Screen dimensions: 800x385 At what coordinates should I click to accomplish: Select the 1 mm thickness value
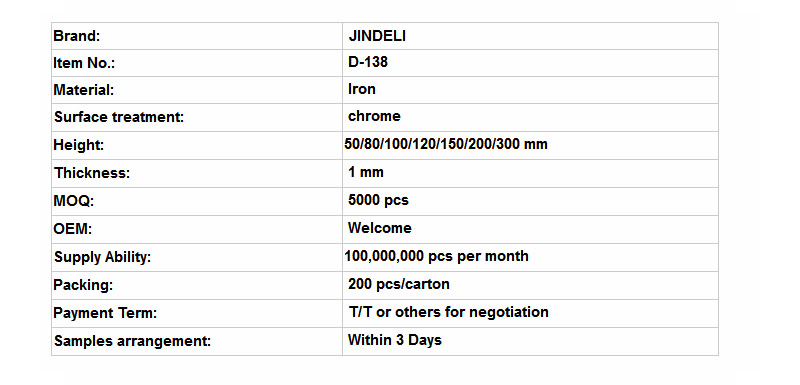pyautogui.click(x=366, y=172)
